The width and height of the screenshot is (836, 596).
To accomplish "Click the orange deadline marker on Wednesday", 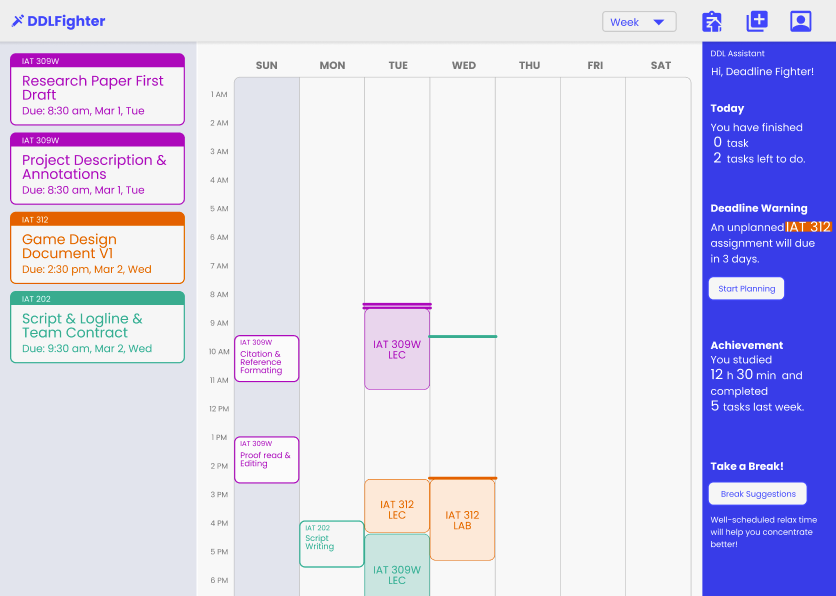I will (x=463, y=478).
